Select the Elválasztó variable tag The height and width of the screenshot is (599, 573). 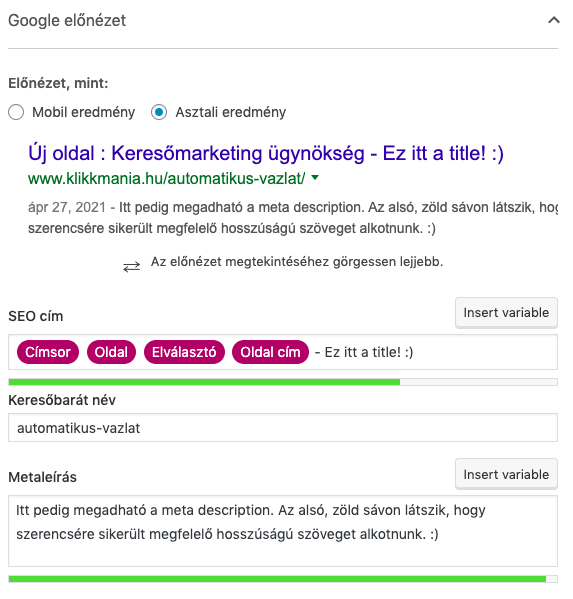coord(184,352)
